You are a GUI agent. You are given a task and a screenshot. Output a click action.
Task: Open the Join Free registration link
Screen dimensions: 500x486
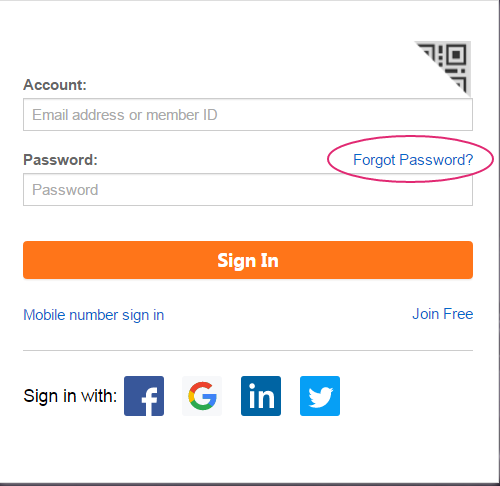coord(443,314)
